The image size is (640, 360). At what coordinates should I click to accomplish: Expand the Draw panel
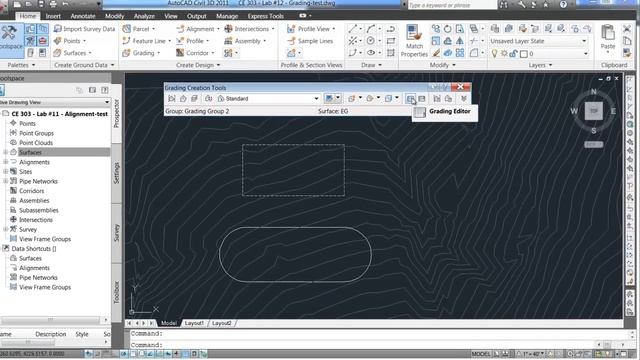point(371,65)
